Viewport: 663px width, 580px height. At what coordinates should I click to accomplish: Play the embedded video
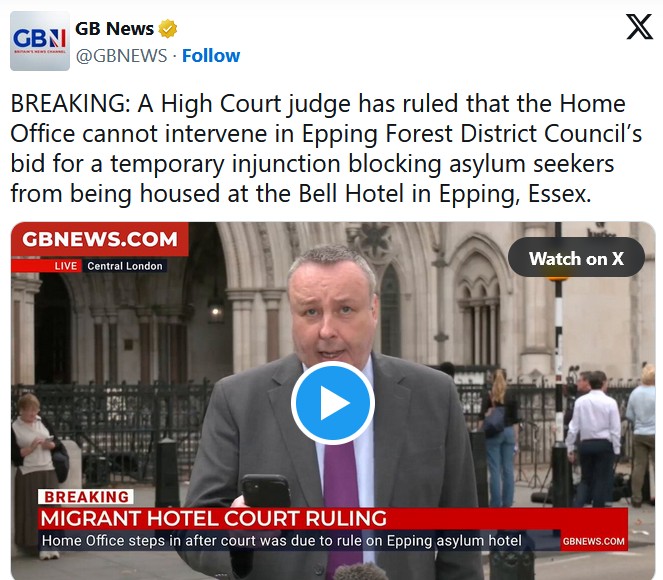click(x=333, y=403)
